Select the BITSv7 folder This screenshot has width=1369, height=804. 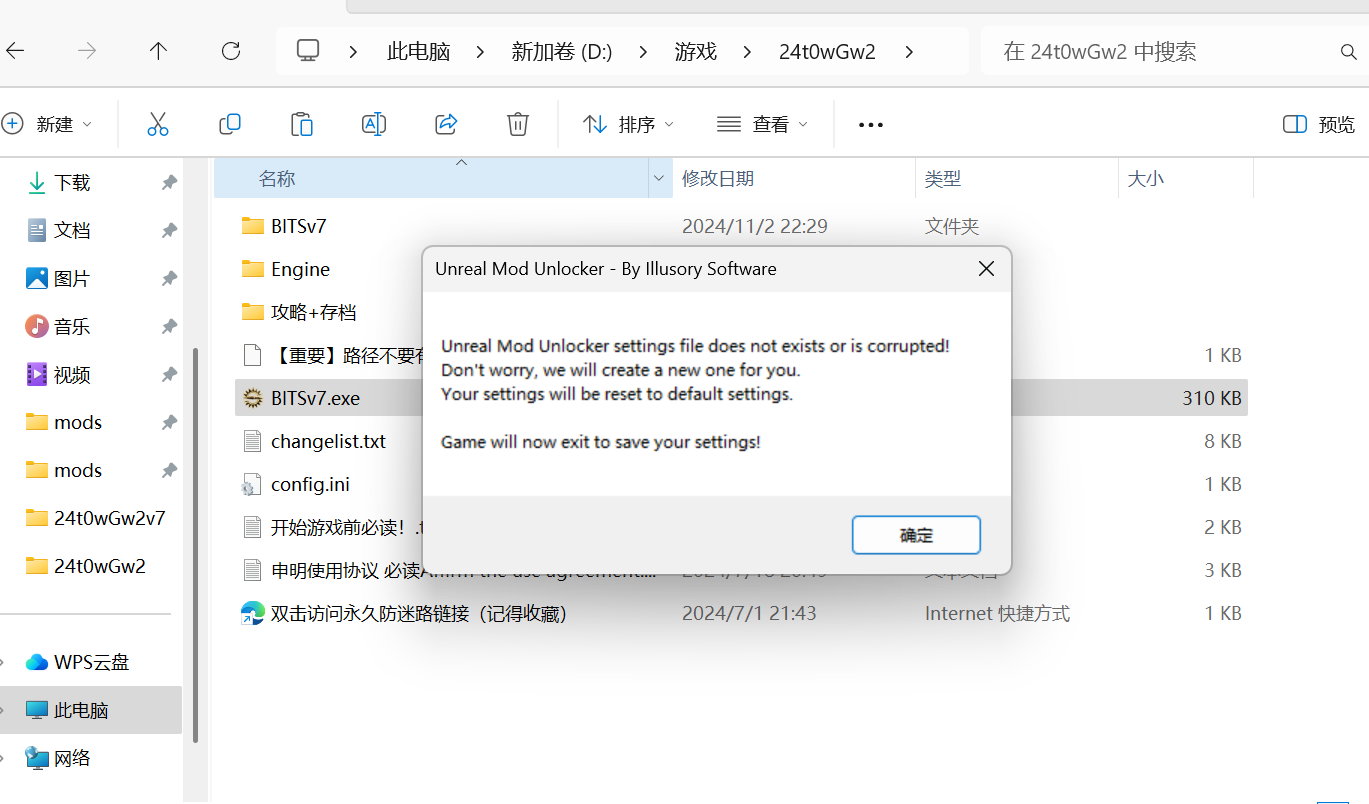tap(298, 226)
